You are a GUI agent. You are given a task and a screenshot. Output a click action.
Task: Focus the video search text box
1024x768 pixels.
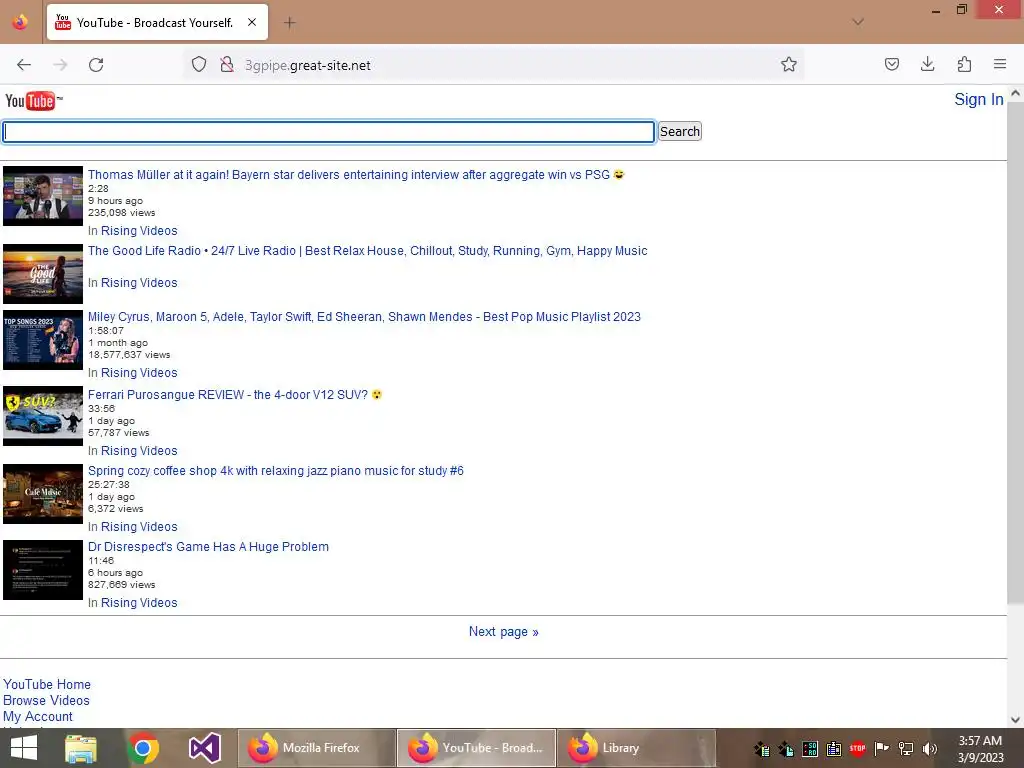tap(328, 132)
